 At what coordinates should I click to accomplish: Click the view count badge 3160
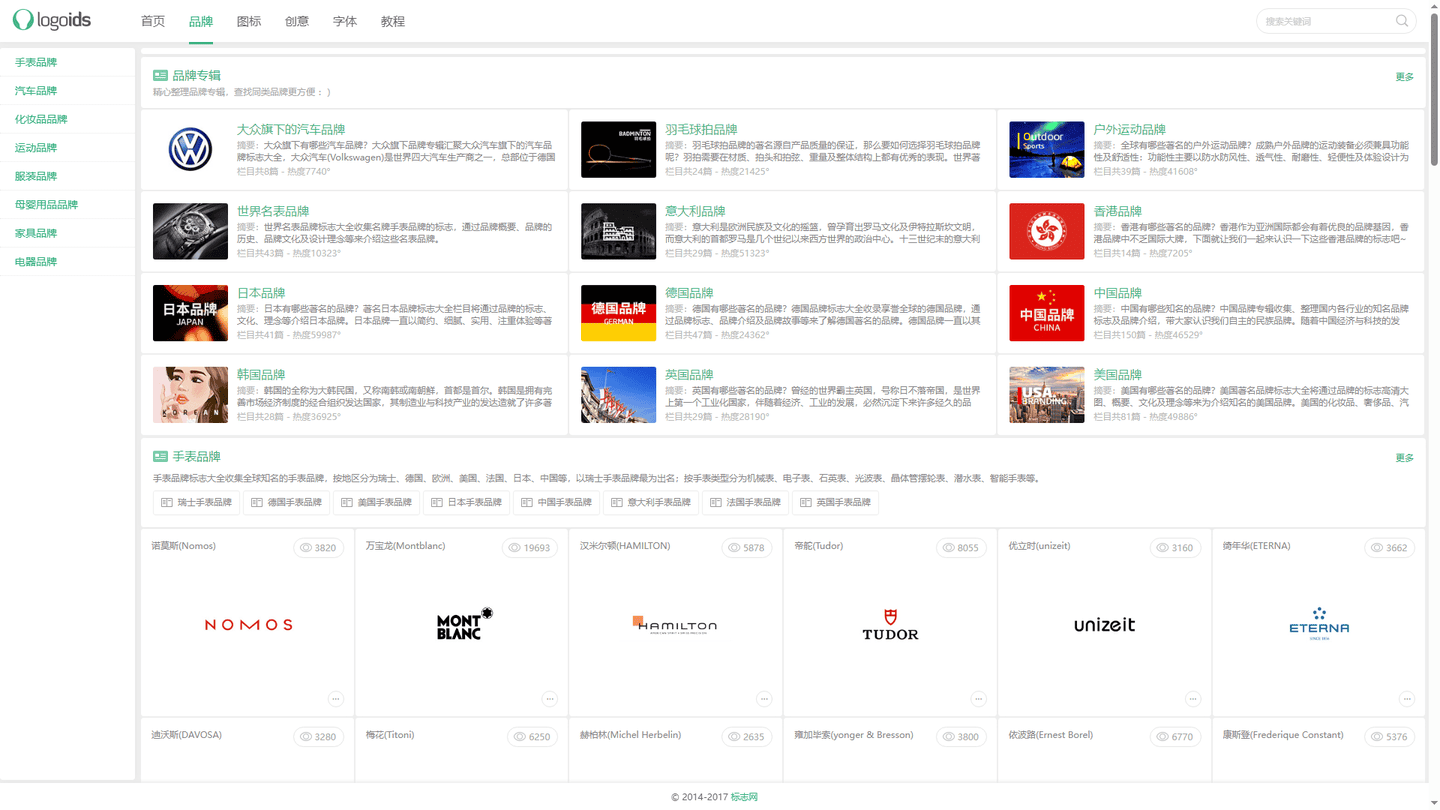[x=1176, y=548]
